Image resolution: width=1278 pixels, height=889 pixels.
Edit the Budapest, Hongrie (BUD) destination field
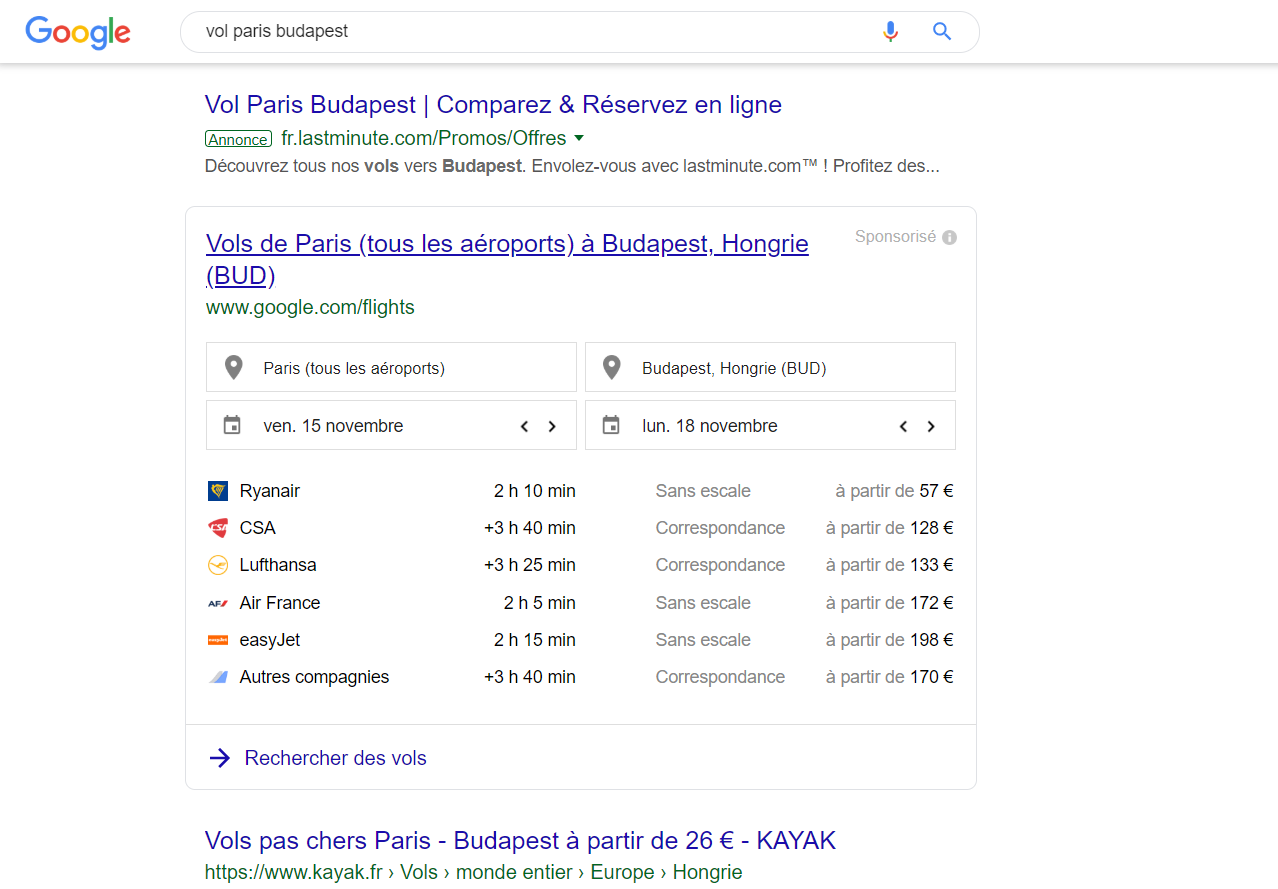[770, 367]
